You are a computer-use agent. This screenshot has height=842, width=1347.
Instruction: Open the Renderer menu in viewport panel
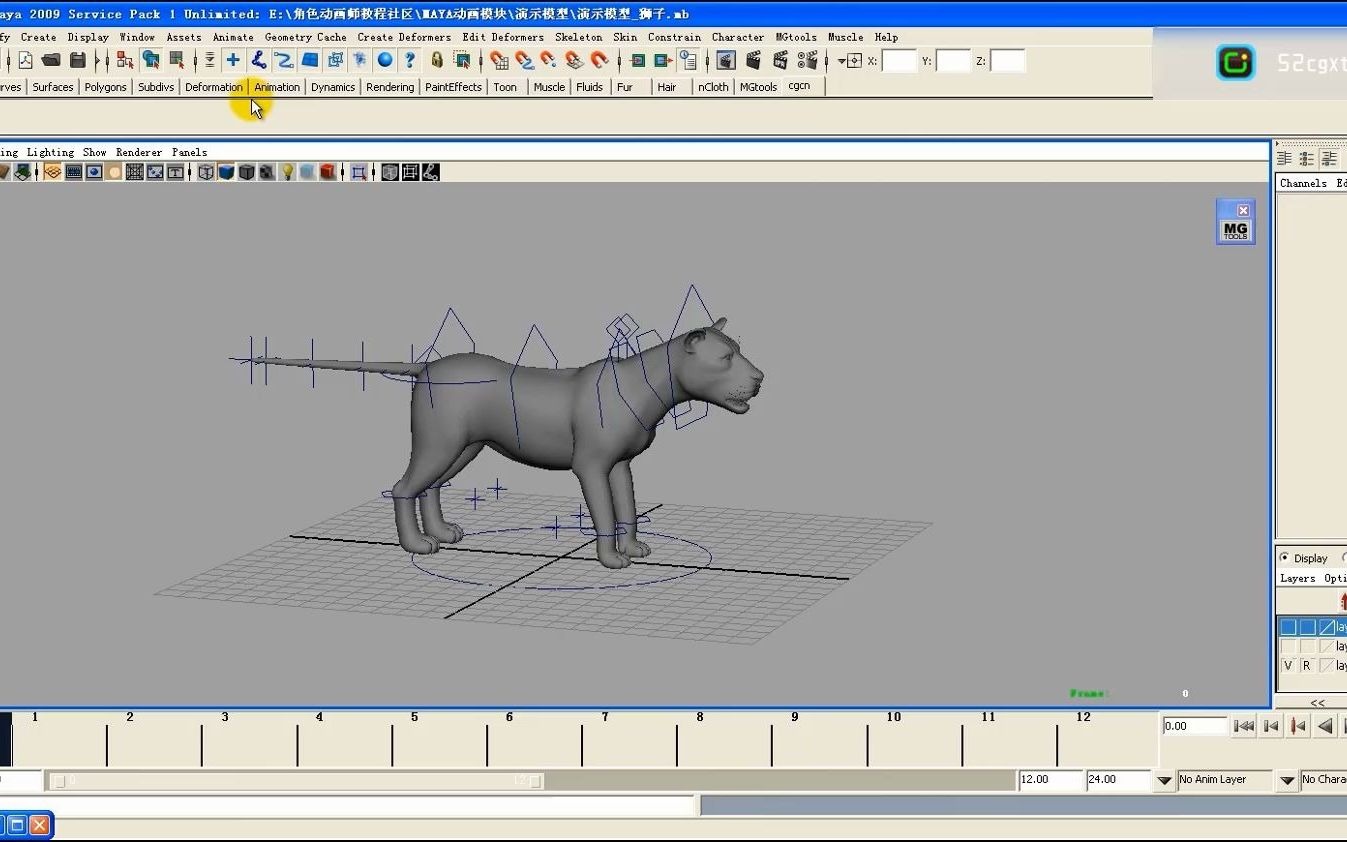point(138,152)
